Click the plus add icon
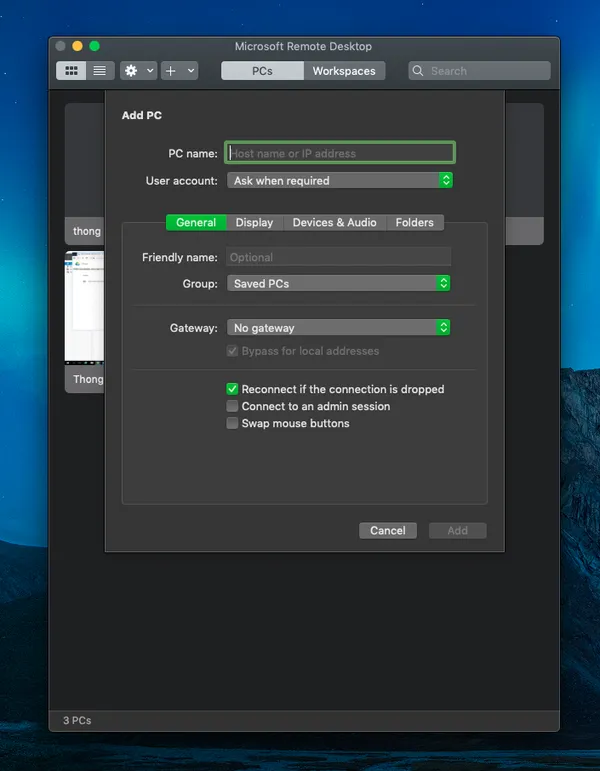The height and width of the screenshot is (771, 600). (x=171, y=71)
